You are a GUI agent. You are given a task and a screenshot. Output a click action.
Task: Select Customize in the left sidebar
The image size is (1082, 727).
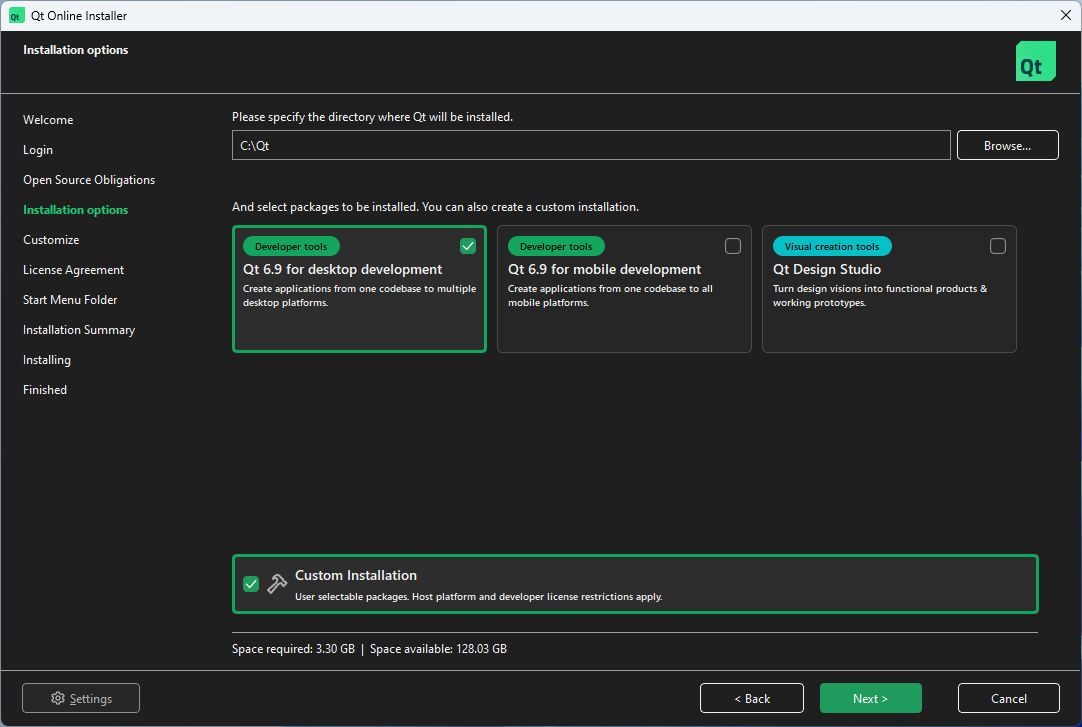click(x=51, y=240)
